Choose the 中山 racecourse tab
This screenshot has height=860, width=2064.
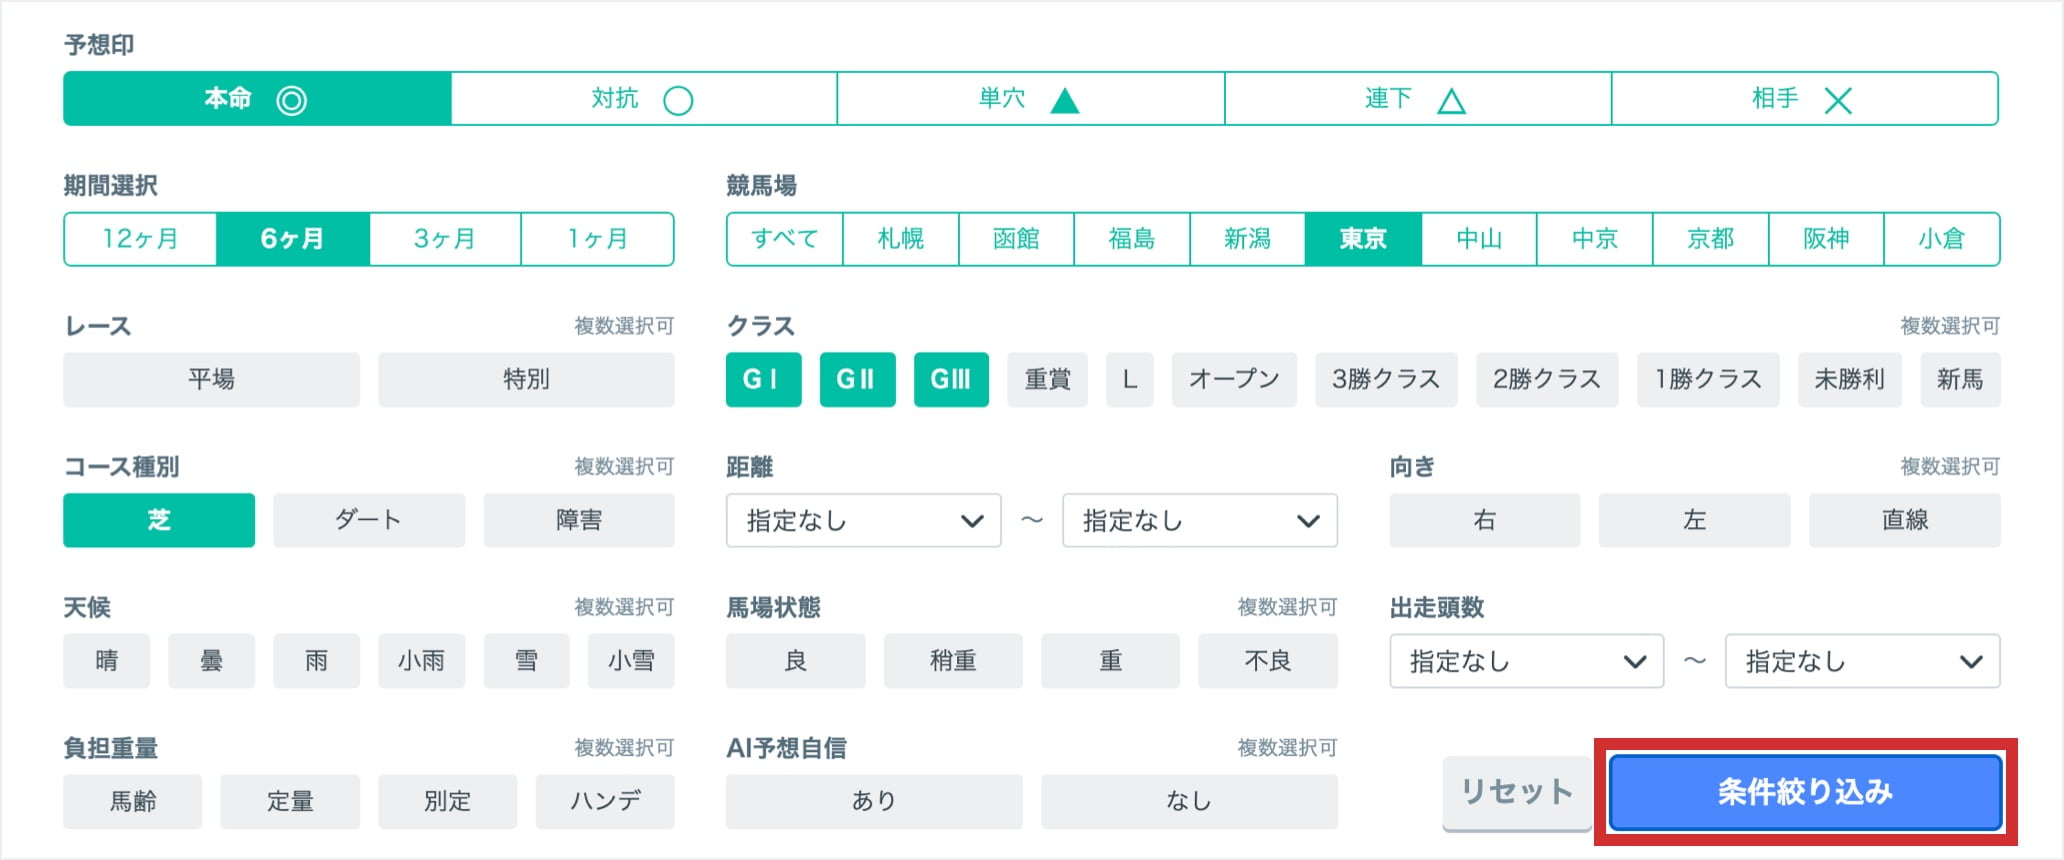[x=1478, y=239]
